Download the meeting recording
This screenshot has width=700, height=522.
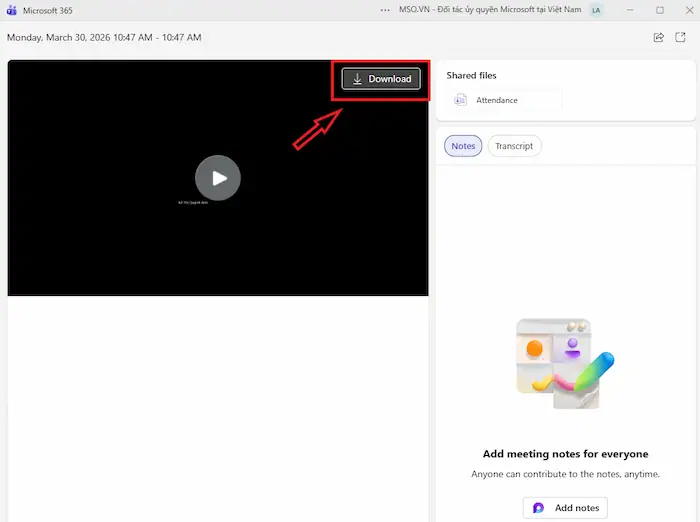[381, 79]
